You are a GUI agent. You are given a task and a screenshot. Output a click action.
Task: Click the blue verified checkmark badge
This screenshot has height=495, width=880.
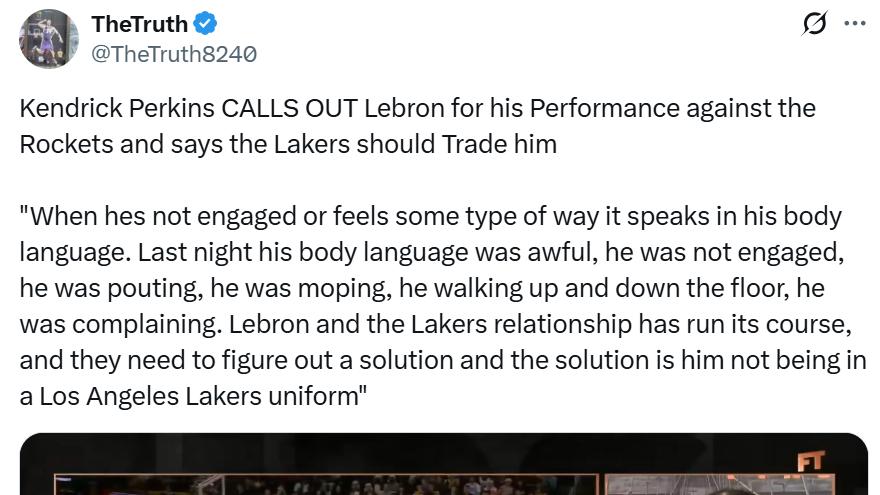206,23
